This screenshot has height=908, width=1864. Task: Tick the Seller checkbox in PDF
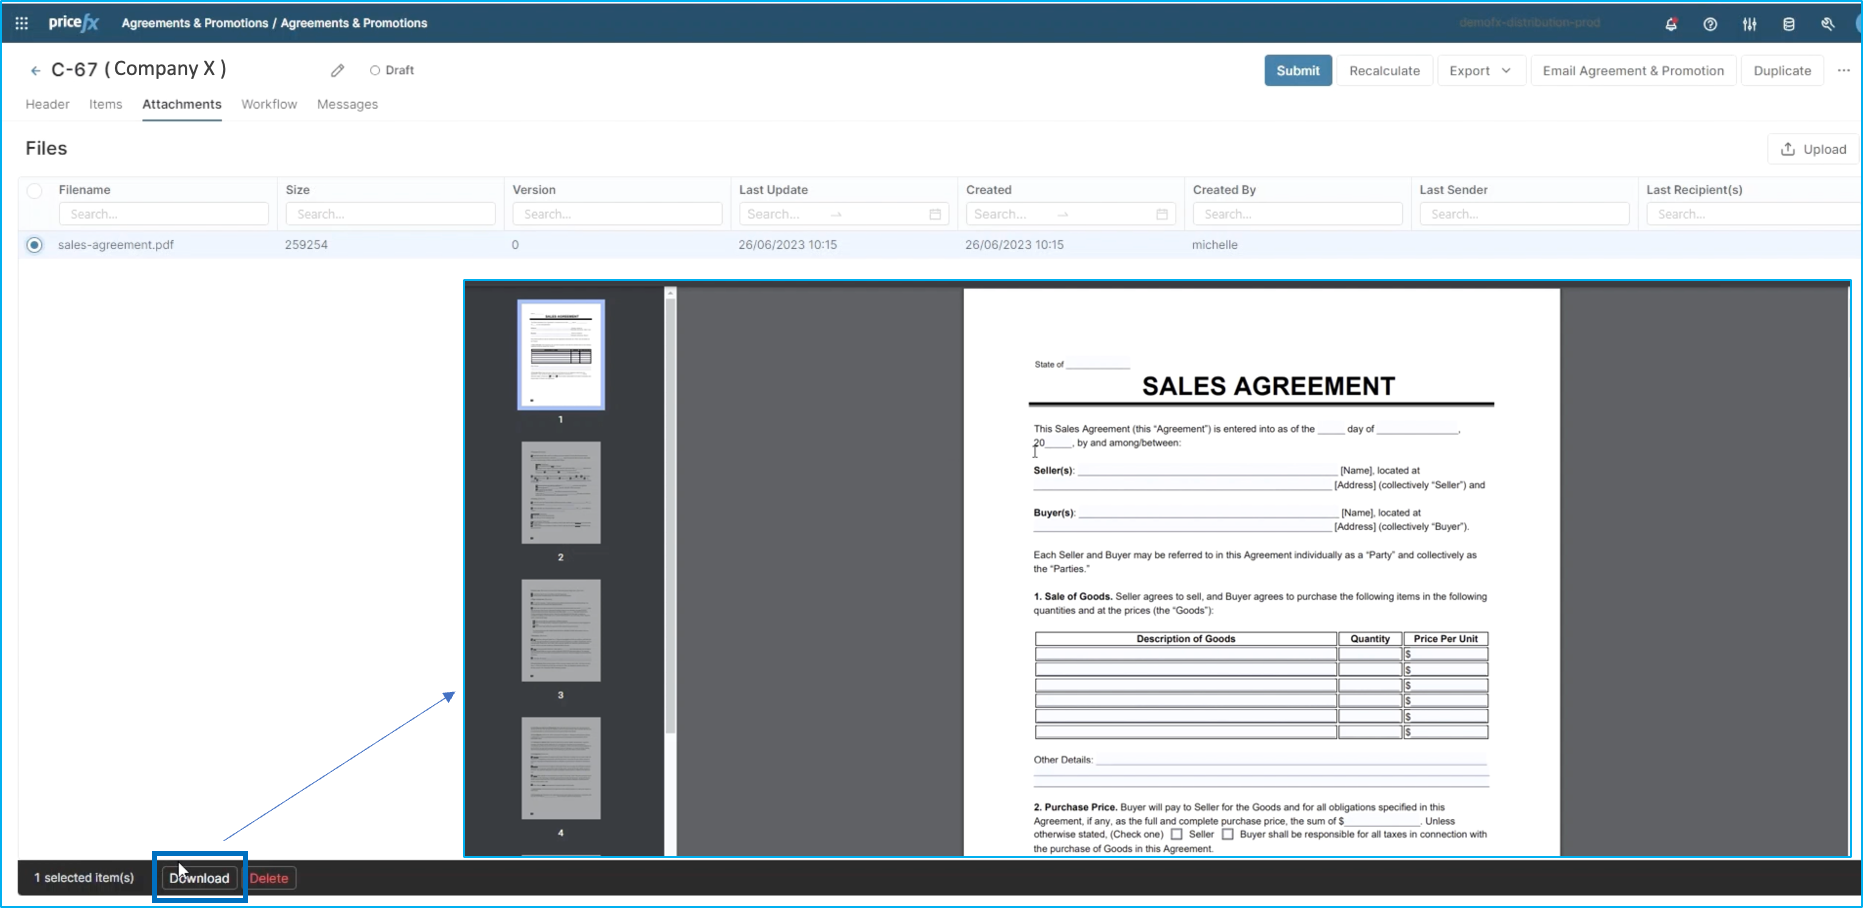[1177, 834]
